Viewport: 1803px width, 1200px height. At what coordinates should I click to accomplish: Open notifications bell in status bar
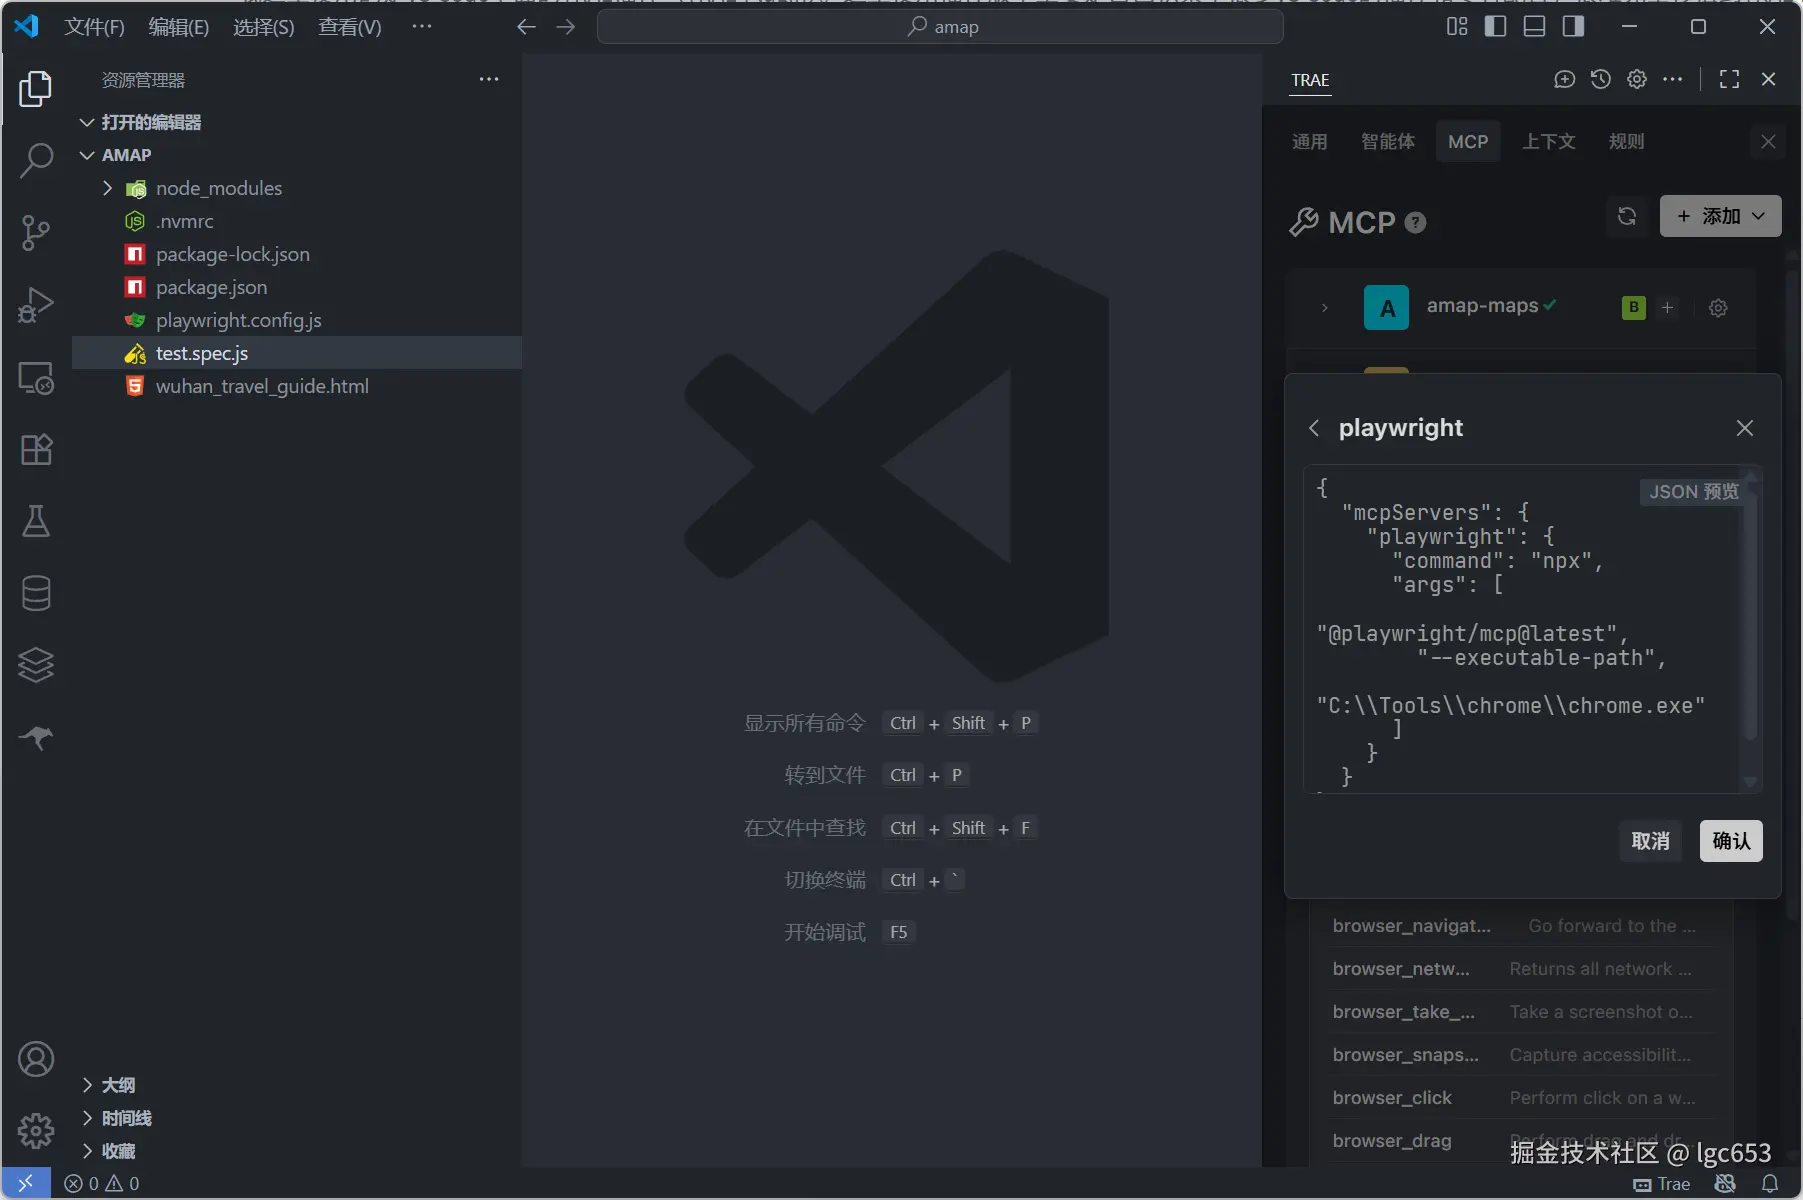pyautogui.click(x=1769, y=1184)
